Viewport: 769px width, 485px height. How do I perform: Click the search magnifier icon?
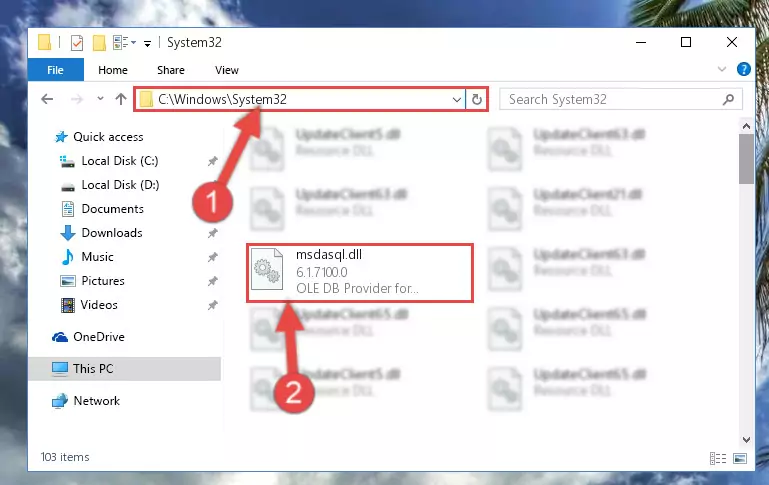728,100
